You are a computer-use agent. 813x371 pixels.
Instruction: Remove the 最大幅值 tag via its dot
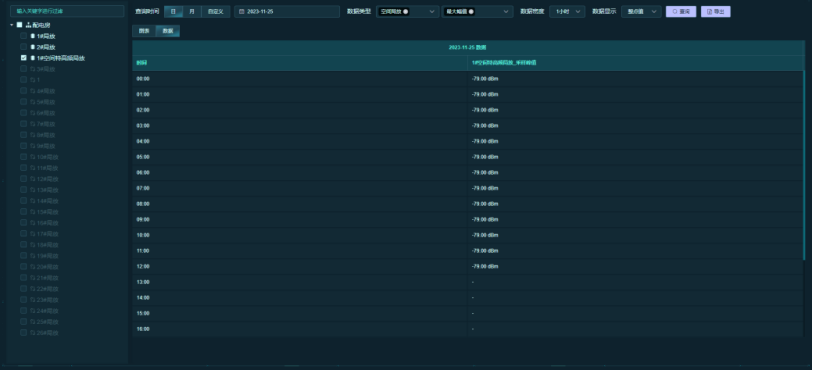point(471,11)
